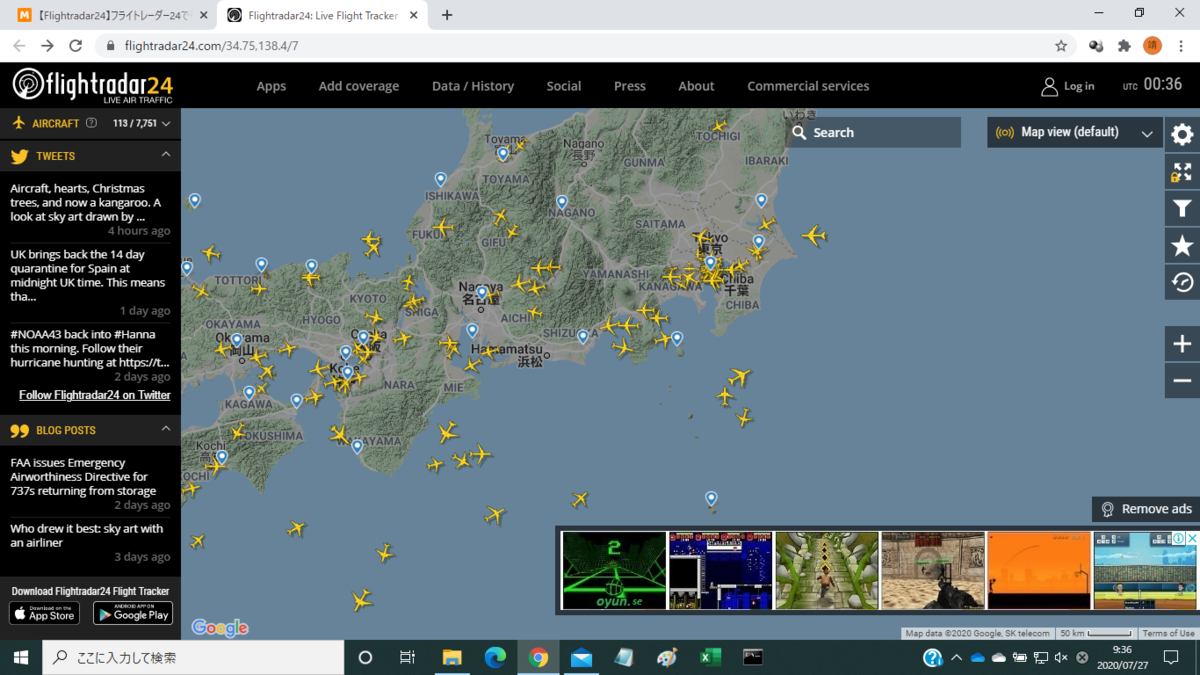Click the lightbulb icon on Remove ads

[x=1107, y=509]
